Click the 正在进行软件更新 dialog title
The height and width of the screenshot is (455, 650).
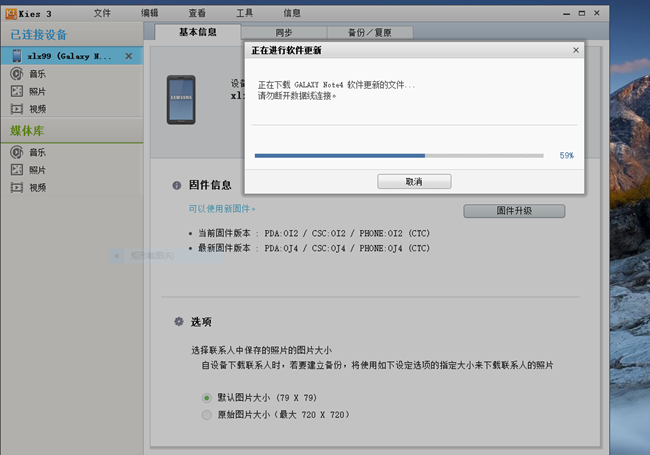tap(286, 51)
